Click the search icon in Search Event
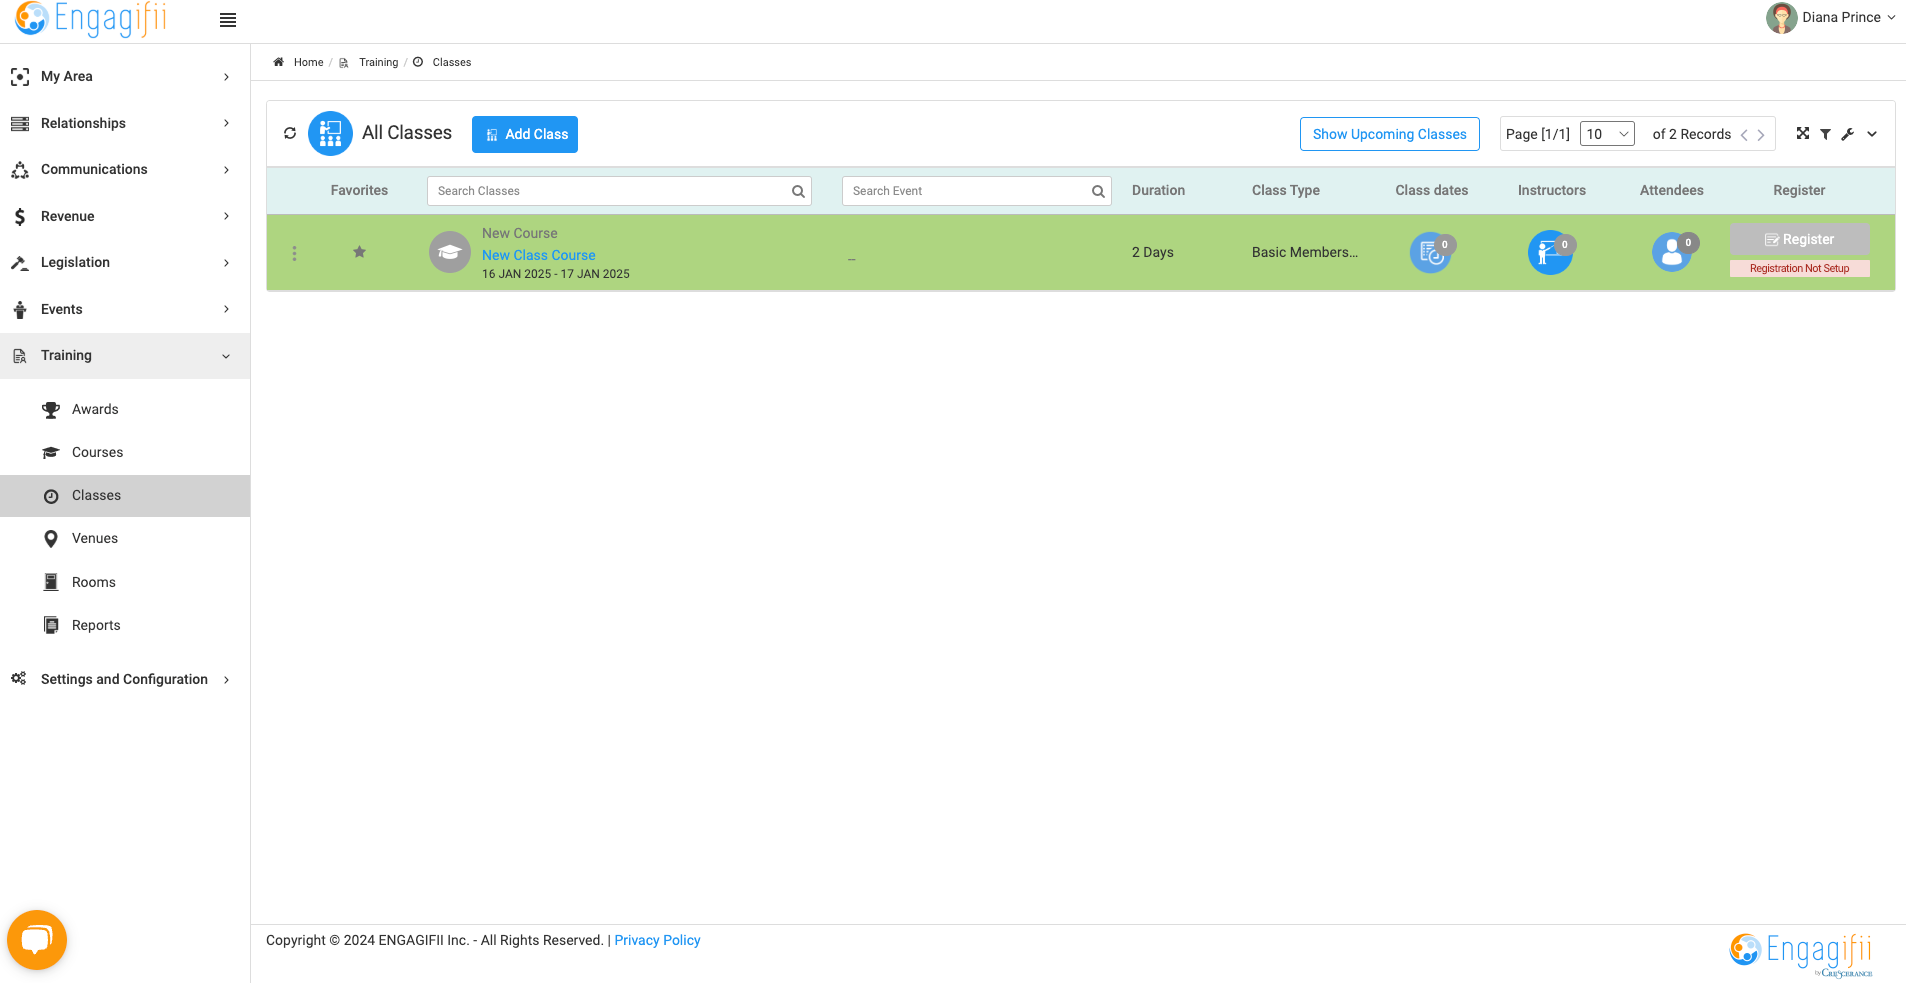Image resolution: width=1906 pixels, height=983 pixels. click(x=1098, y=191)
